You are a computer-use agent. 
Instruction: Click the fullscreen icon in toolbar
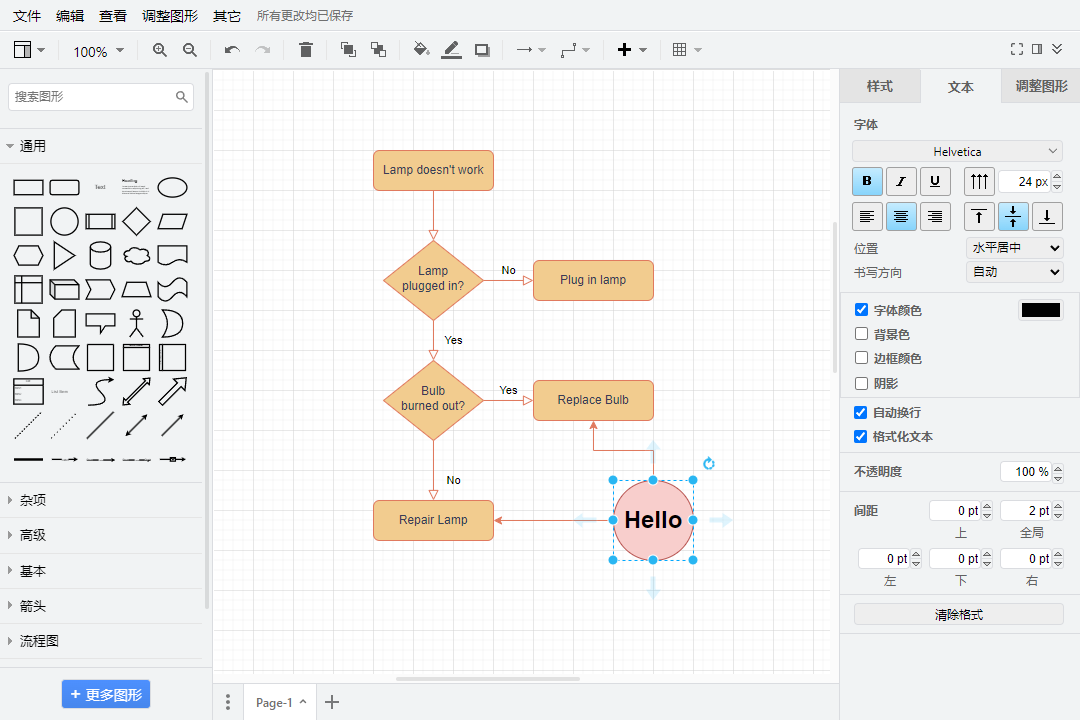[x=1017, y=49]
